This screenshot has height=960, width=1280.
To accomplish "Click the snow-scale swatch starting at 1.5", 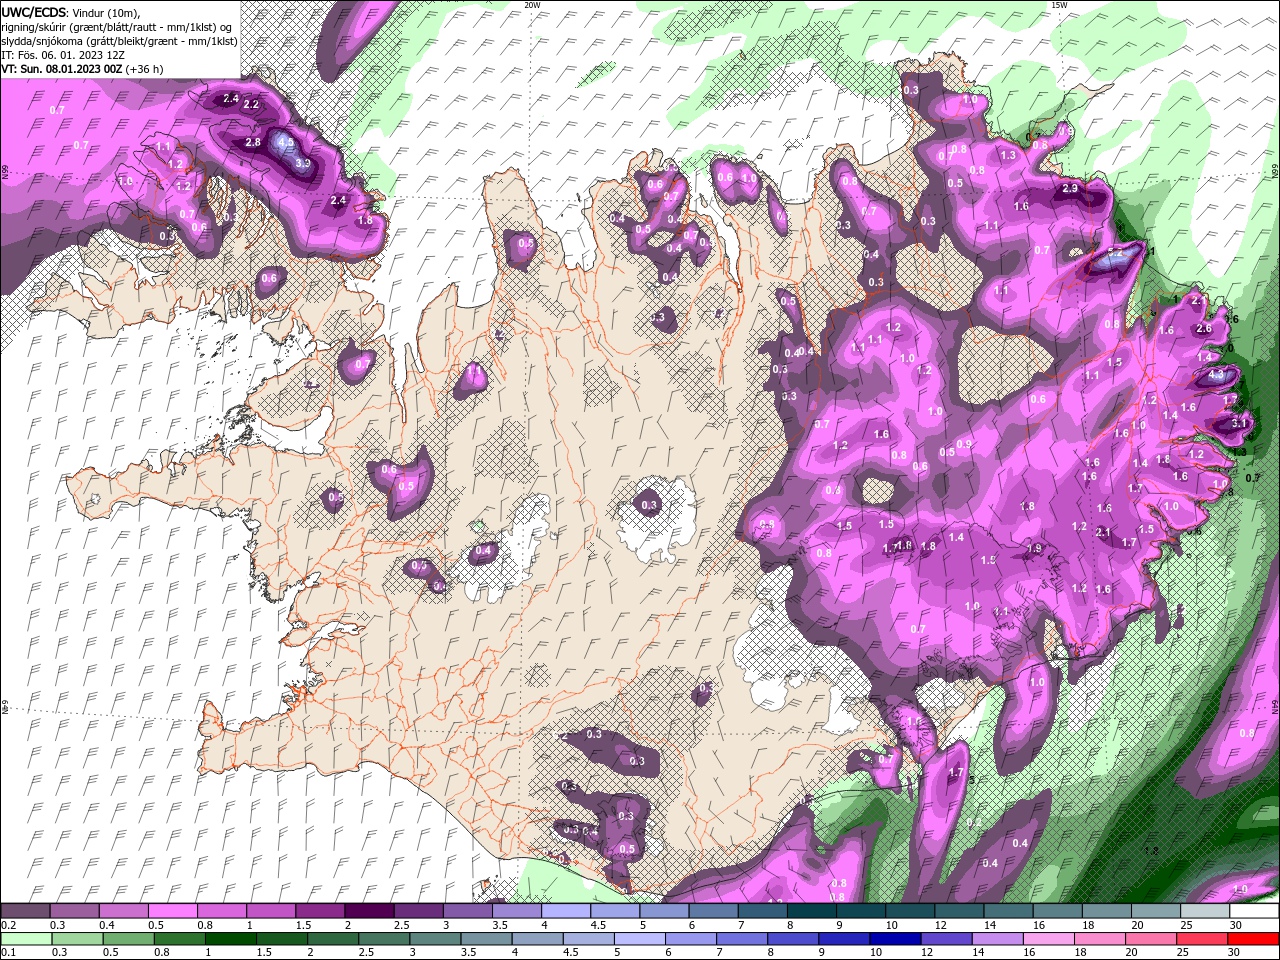I will coord(320,911).
